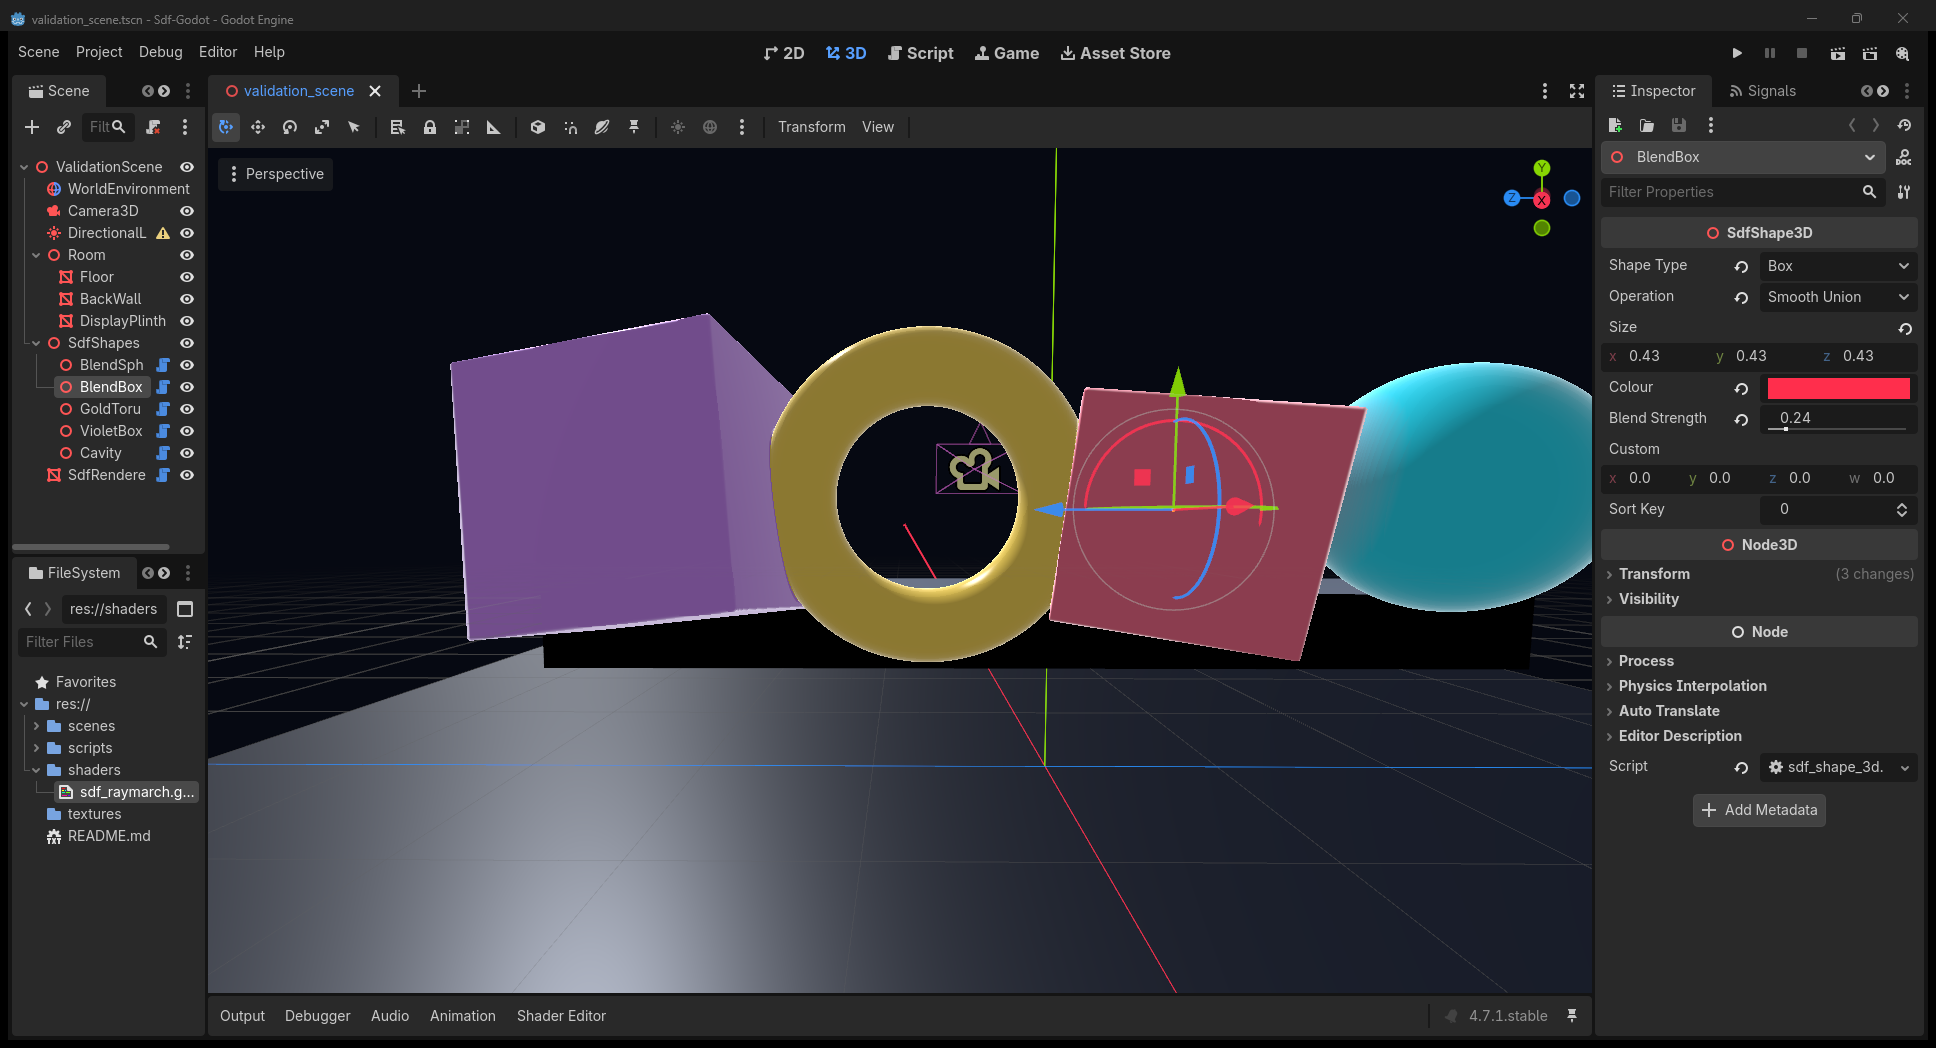1936x1048 pixels.
Task: Open the Operation Smooth Union dropdown
Action: [x=1838, y=297]
